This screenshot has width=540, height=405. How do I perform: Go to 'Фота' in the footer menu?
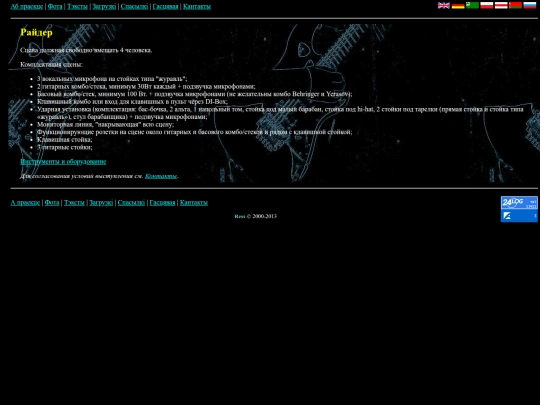tap(52, 202)
